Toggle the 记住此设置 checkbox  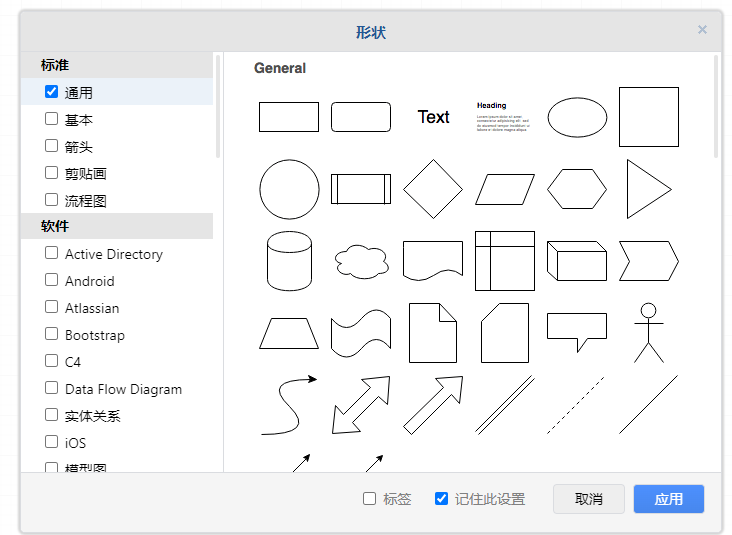(442, 499)
